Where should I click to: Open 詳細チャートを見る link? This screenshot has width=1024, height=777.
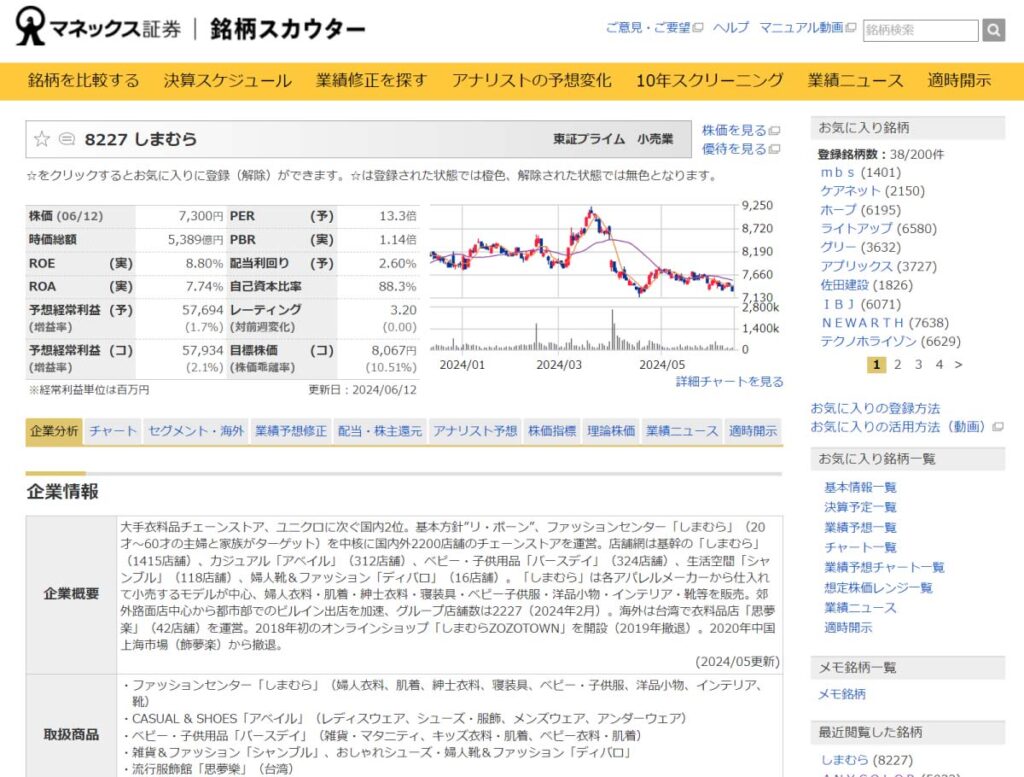click(x=729, y=381)
